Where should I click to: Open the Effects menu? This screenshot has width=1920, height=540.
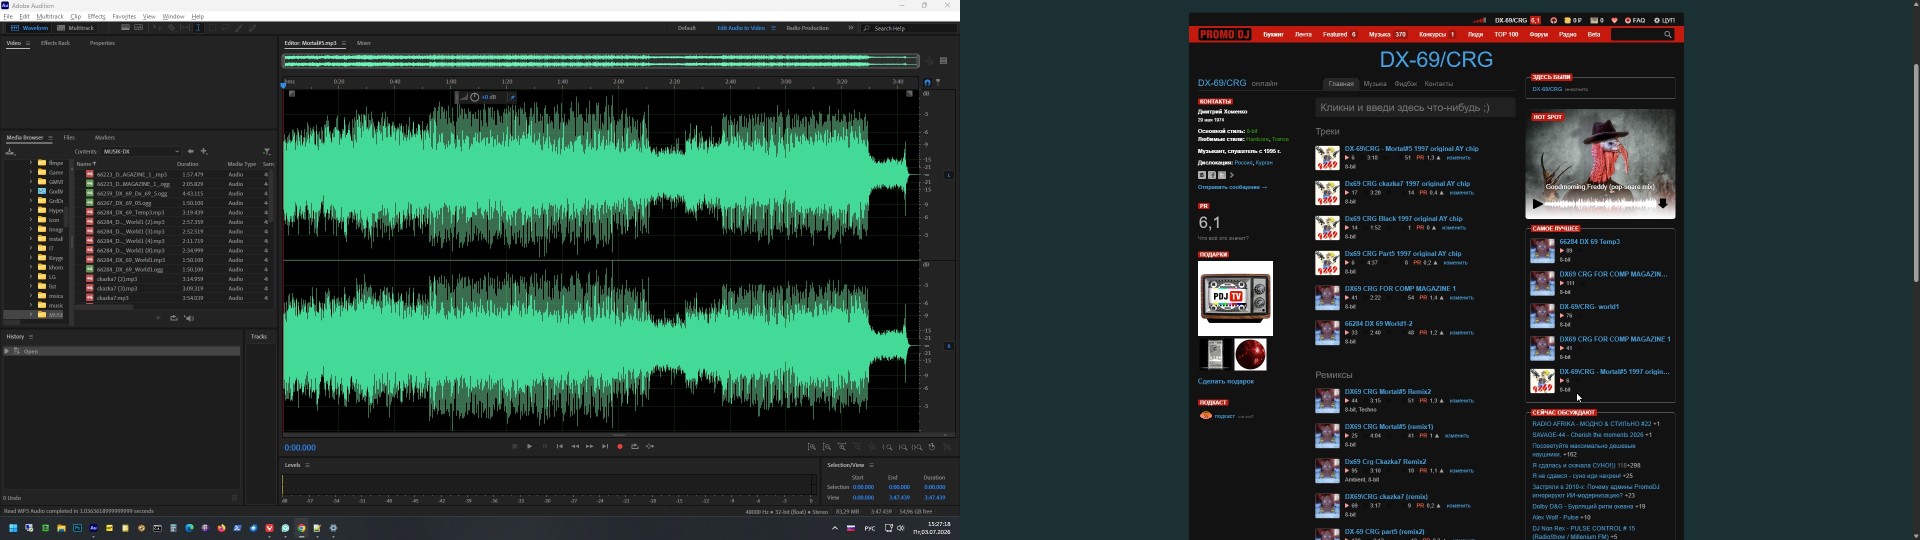96,17
